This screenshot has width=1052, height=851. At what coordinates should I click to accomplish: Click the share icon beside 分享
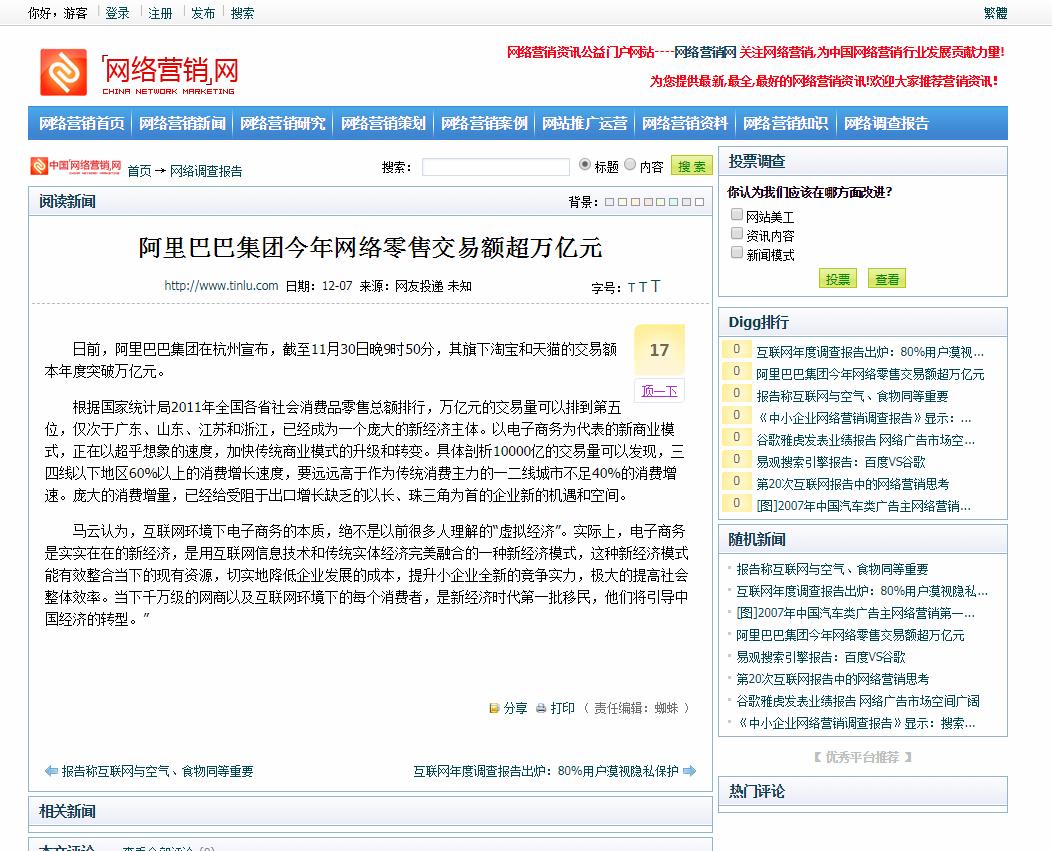click(494, 708)
